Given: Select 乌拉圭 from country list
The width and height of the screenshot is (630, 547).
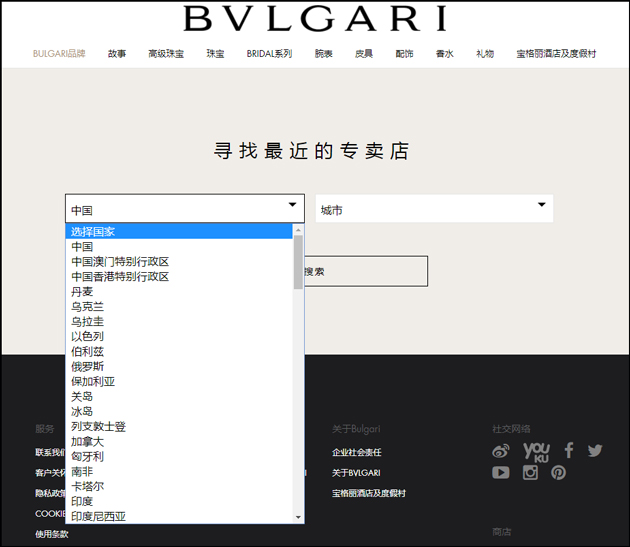Looking at the screenshot, I should [x=179, y=322].
